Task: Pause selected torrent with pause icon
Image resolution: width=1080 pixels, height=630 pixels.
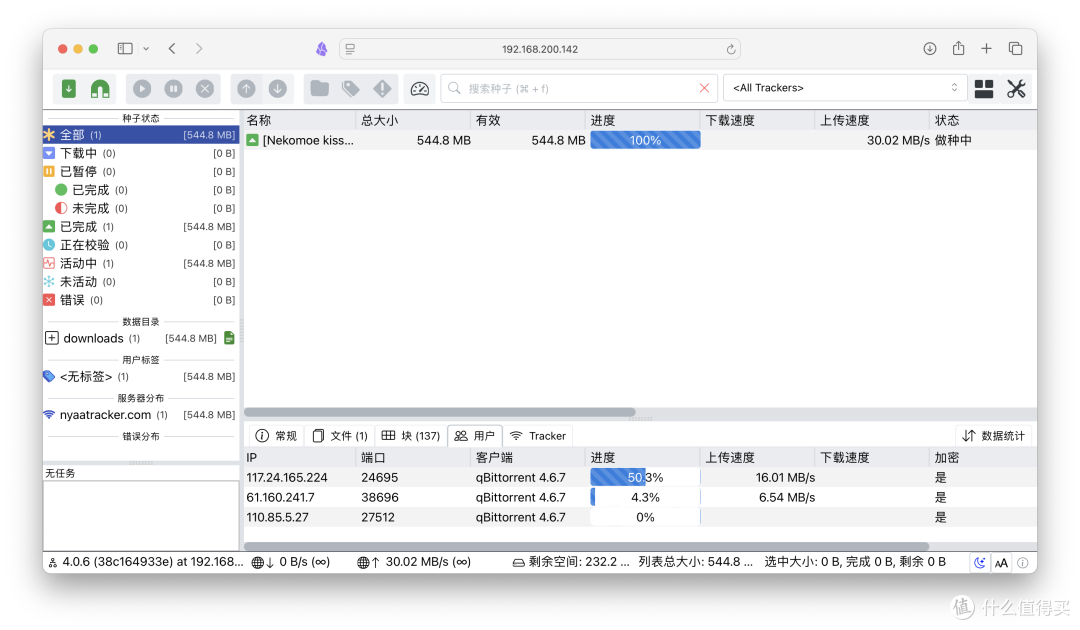Action: click(x=174, y=89)
